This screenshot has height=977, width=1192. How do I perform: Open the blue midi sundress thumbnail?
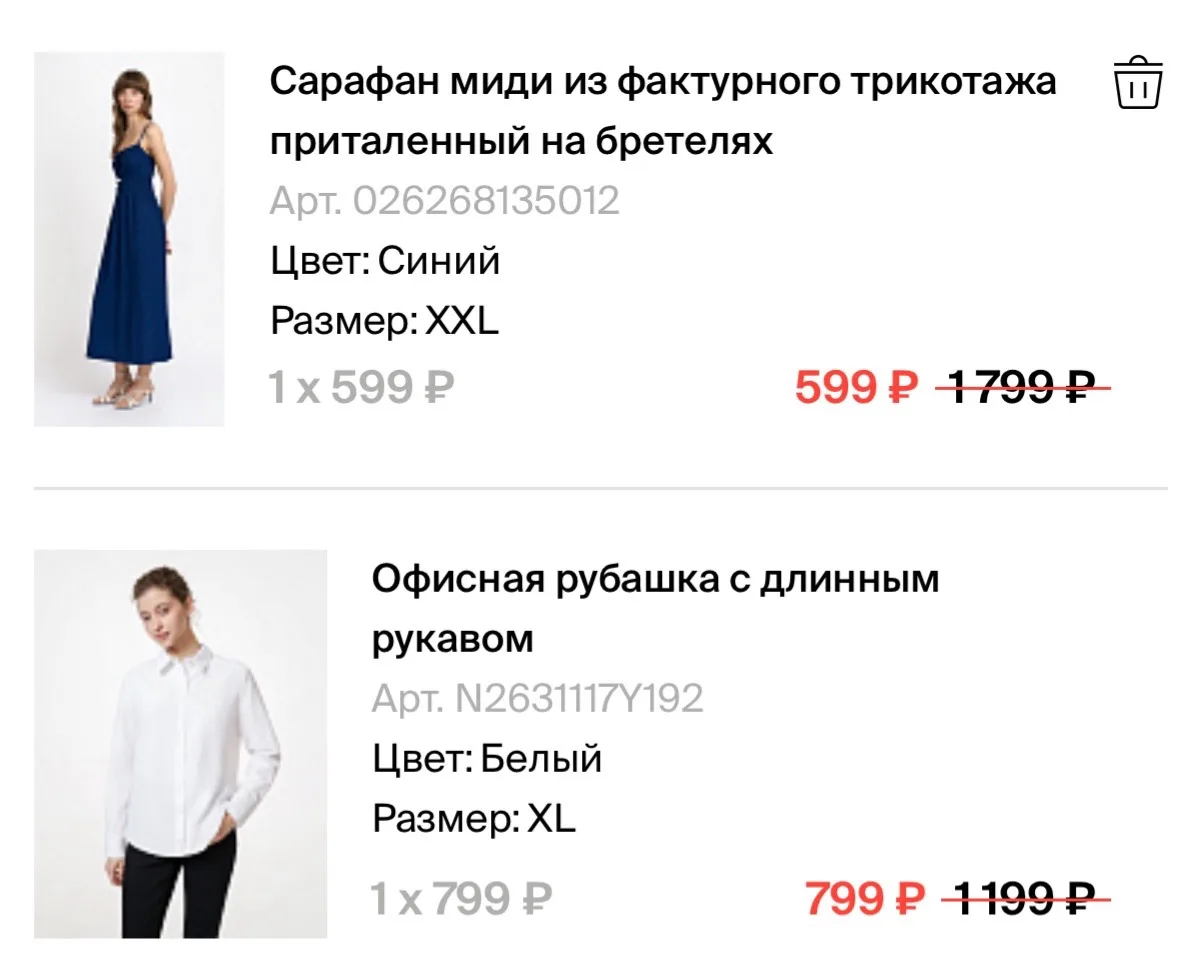(129, 239)
